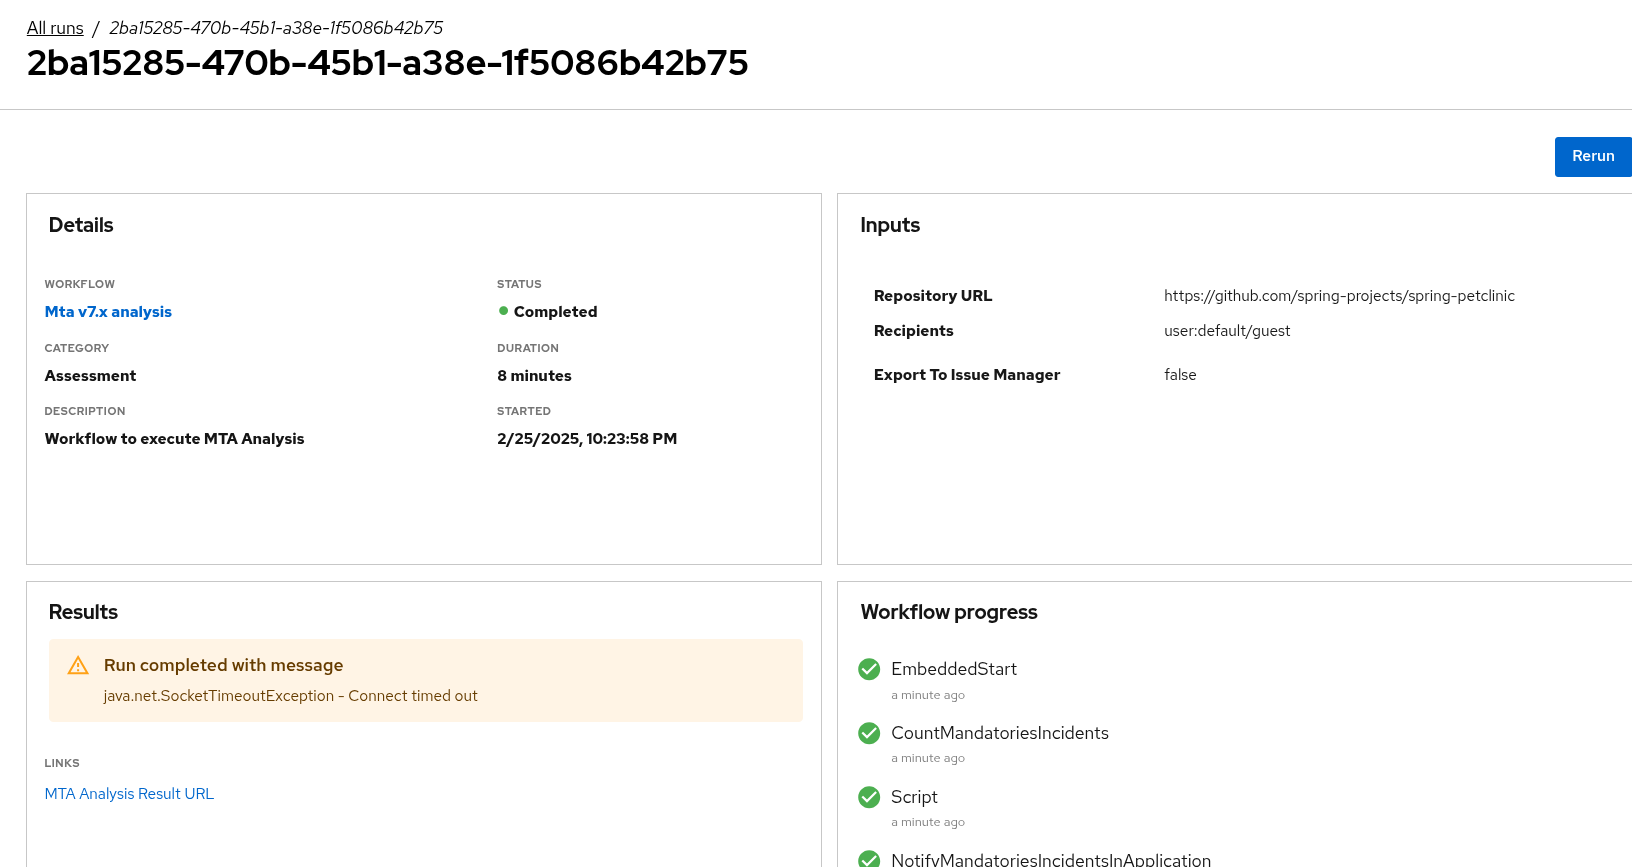The height and width of the screenshot is (867, 1632).
Task: Click the run ID in the breadcrumb
Action: pos(275,28)
